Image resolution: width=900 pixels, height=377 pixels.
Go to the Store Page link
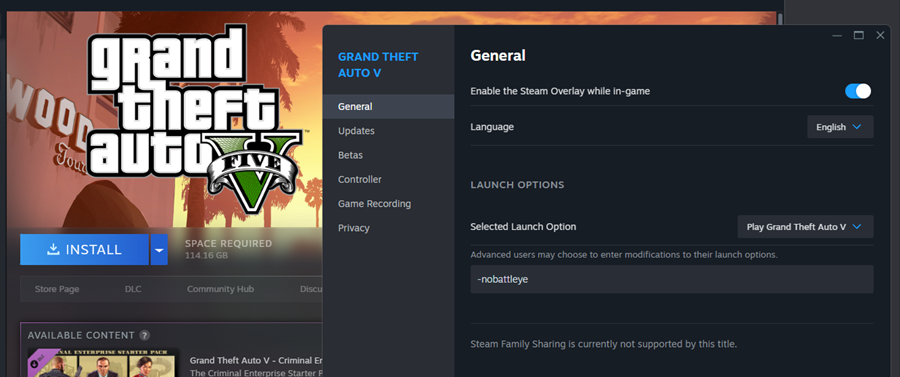coord(57,289)
